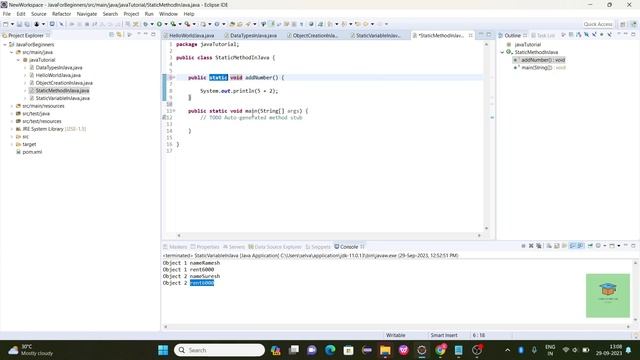Open the Refactor menu

coord(62,14)
